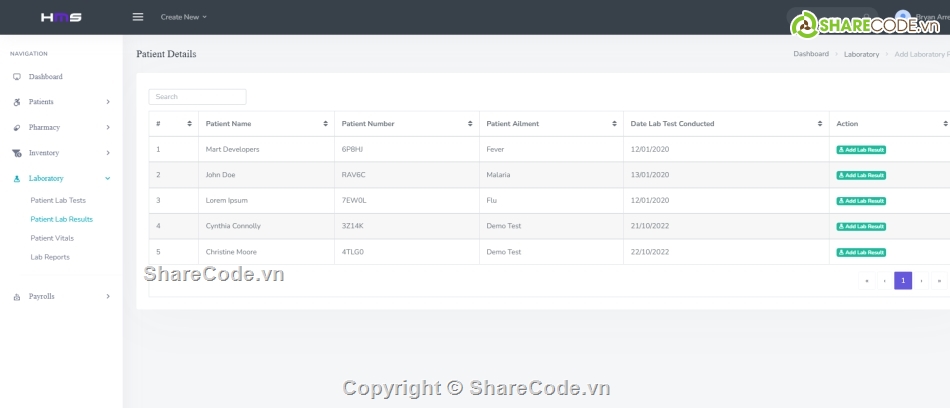Go to previous page of table
950x408 pixels.
point(885,281)
